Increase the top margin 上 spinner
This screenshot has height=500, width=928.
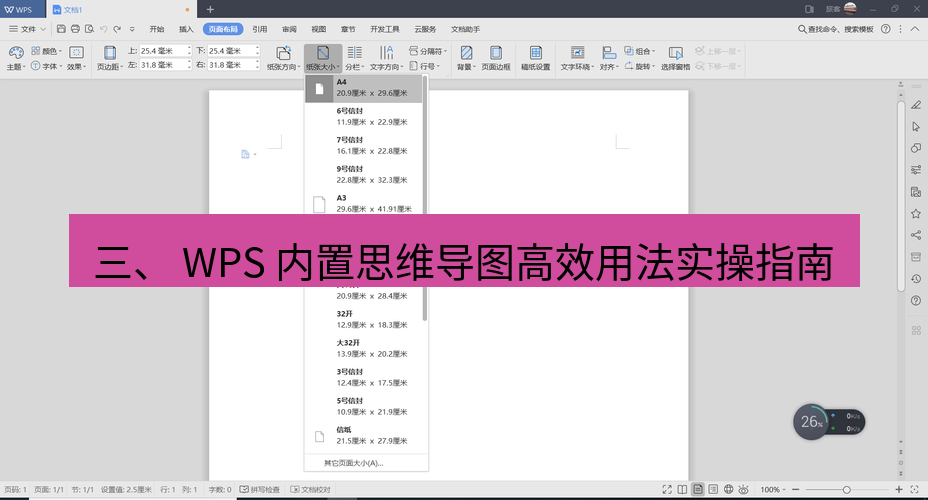tap(189, 49)
